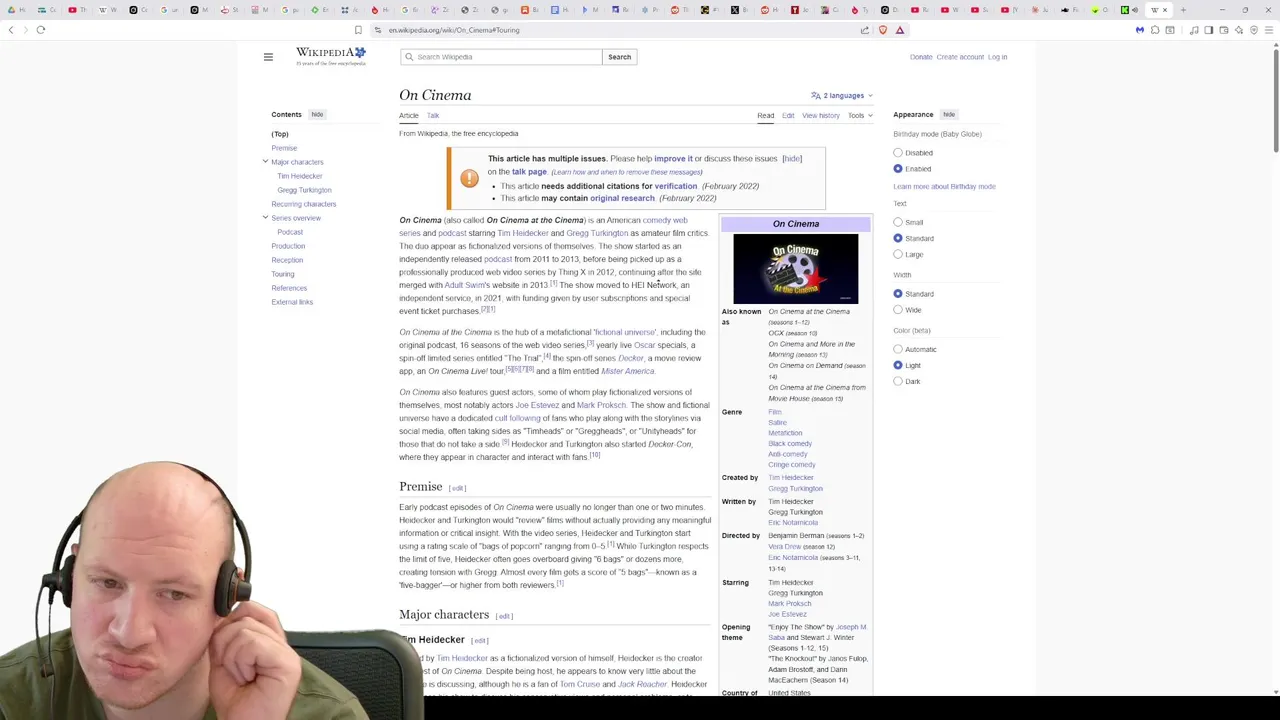Select Birthday mode Disabled option
This screenshot has width=1280, height=720.
(898, 153)
